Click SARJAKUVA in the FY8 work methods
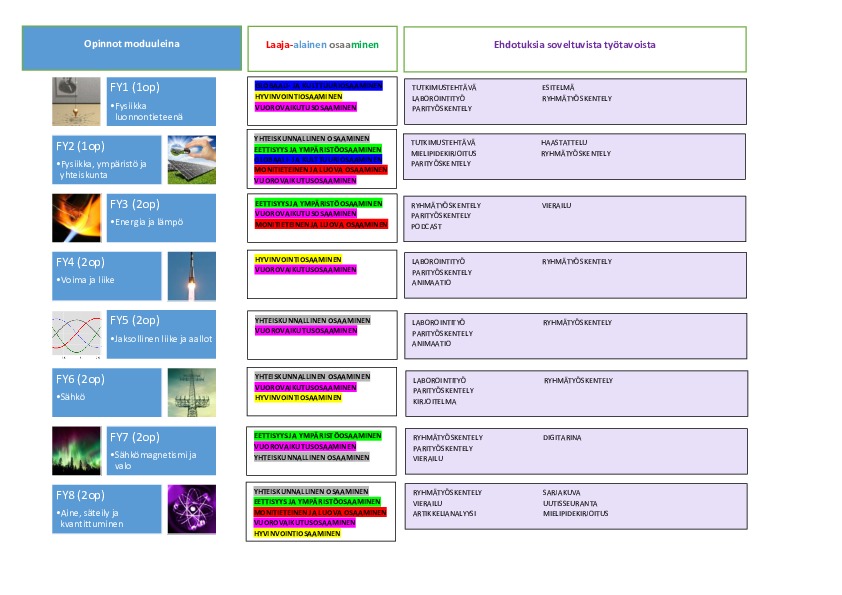842x595 pixels. click(561, 492)
